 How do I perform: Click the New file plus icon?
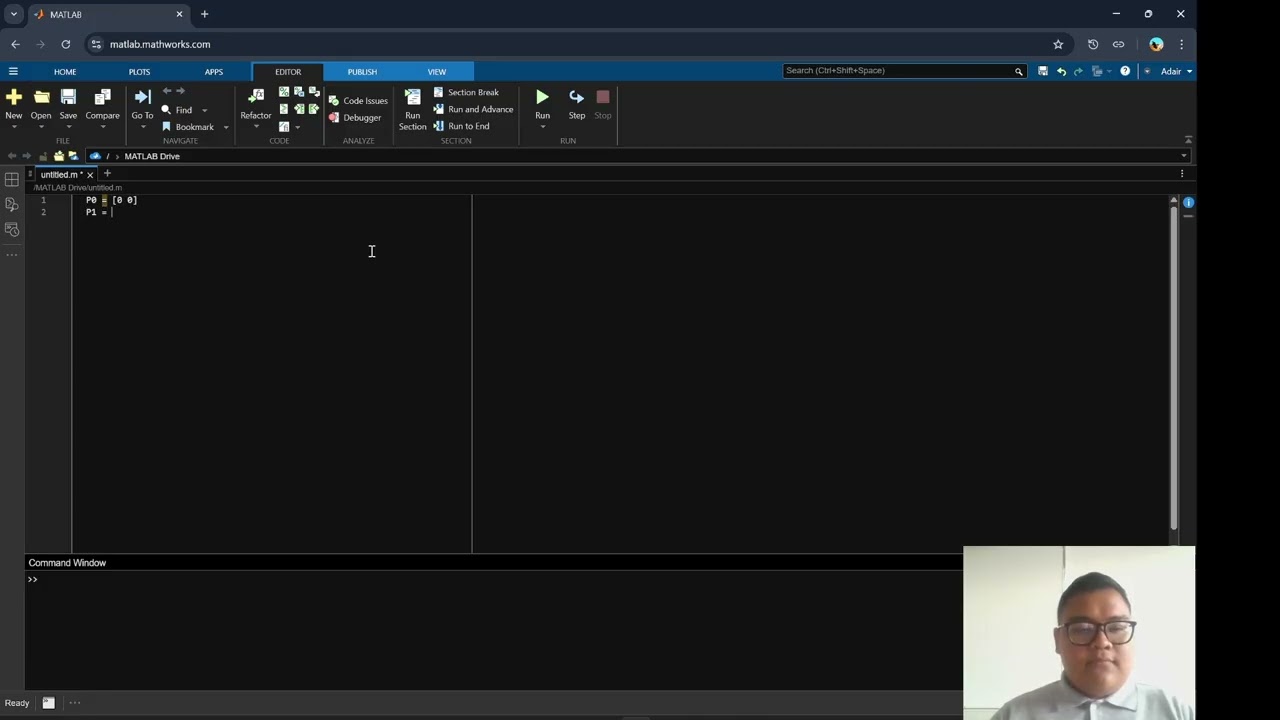coord(14,97)
